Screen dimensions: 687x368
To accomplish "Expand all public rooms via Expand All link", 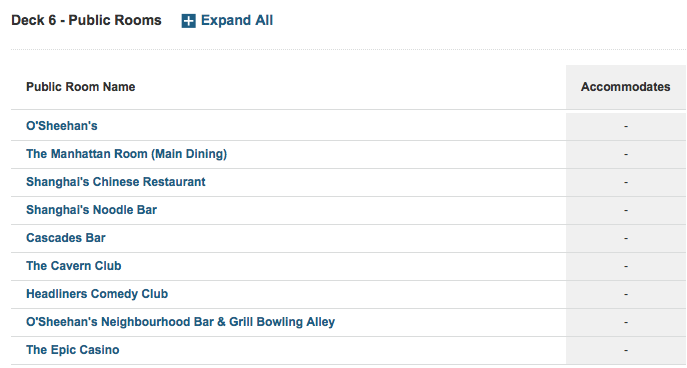I will click(237, 21).
